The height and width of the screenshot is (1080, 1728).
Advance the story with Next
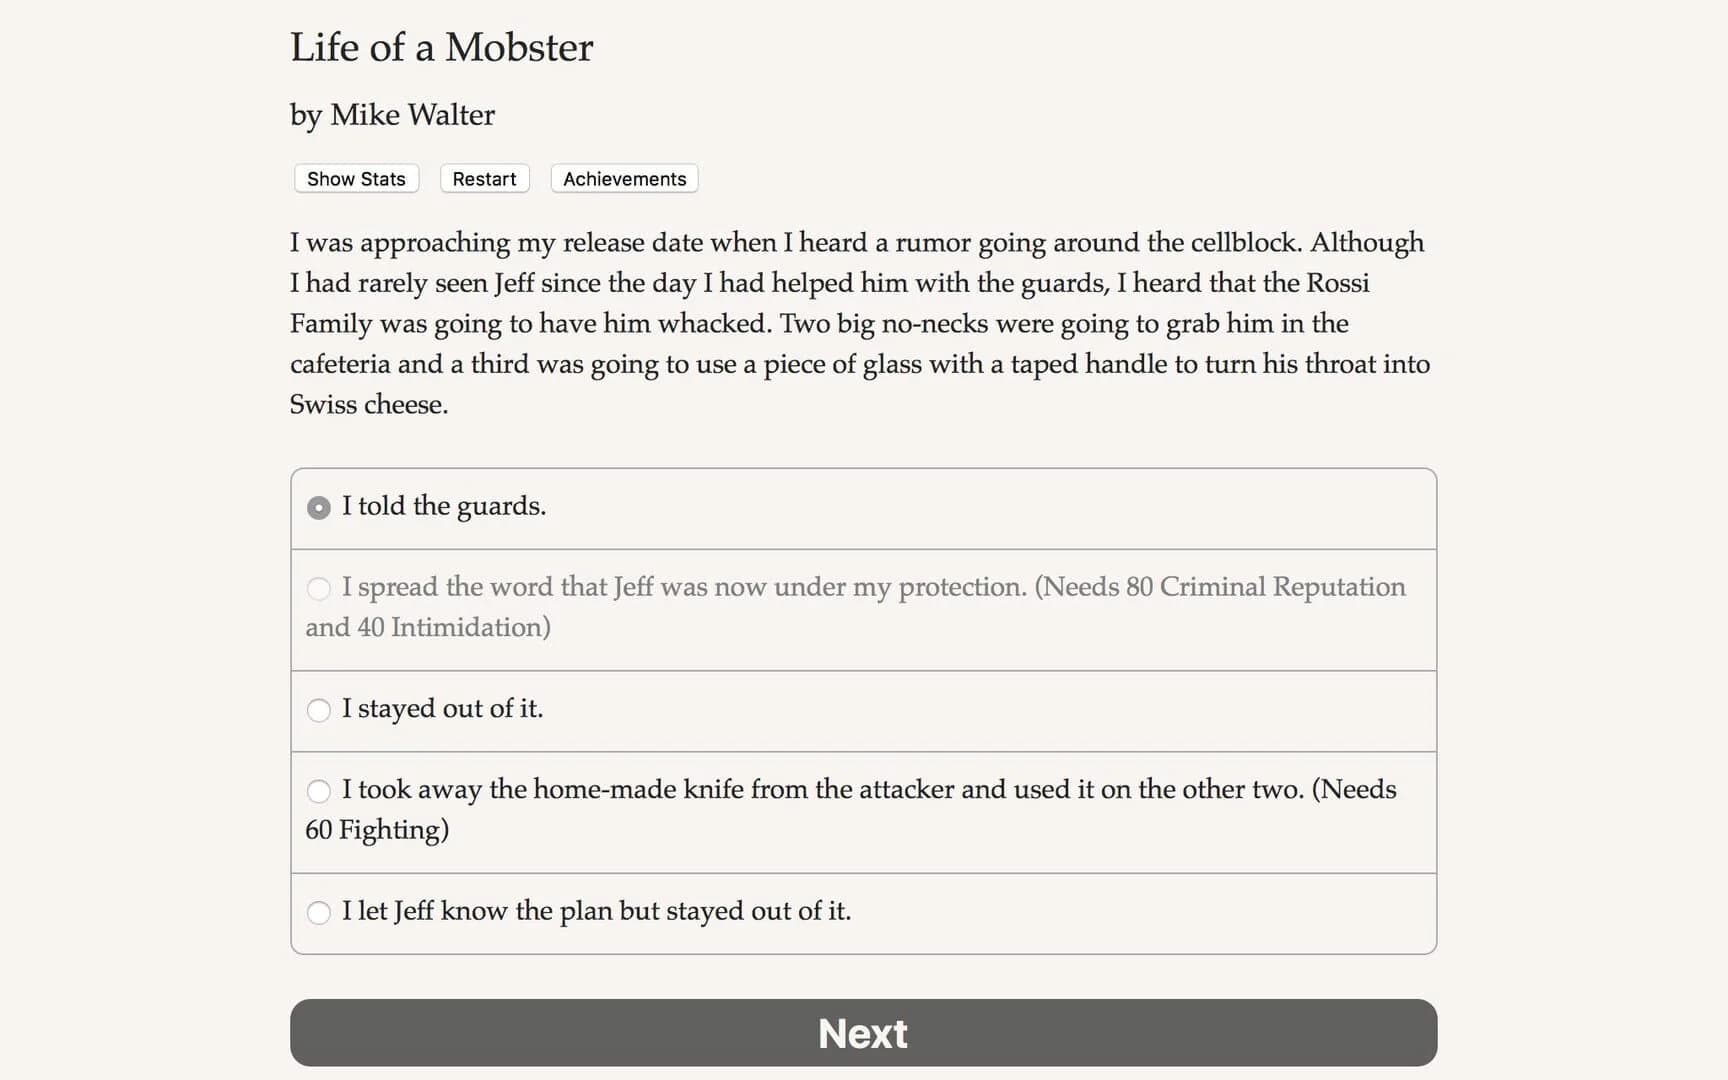[x=862, y=1033]
